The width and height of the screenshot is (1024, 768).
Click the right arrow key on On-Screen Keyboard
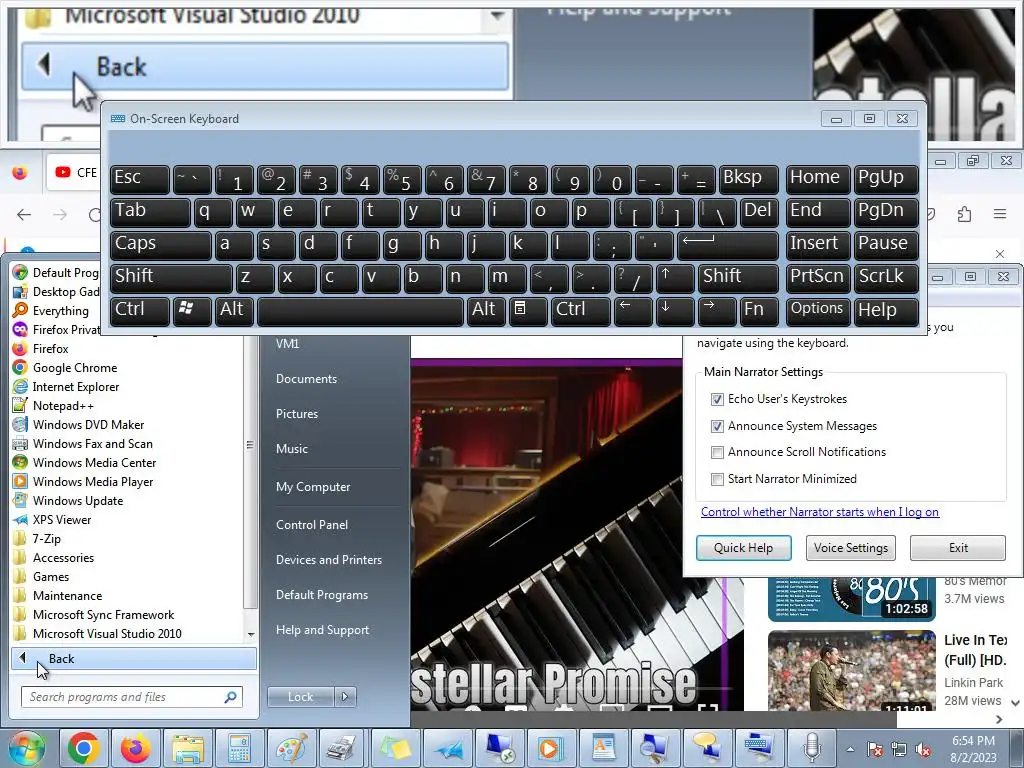pos(716,310)
